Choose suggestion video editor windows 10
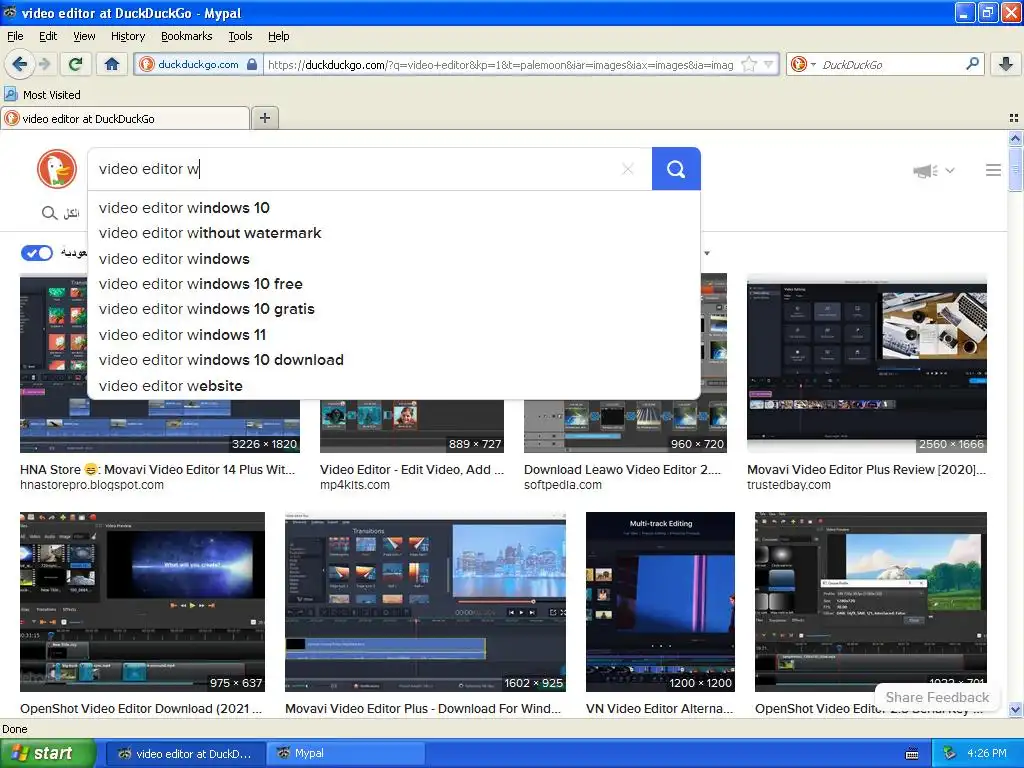 [394, 208]
